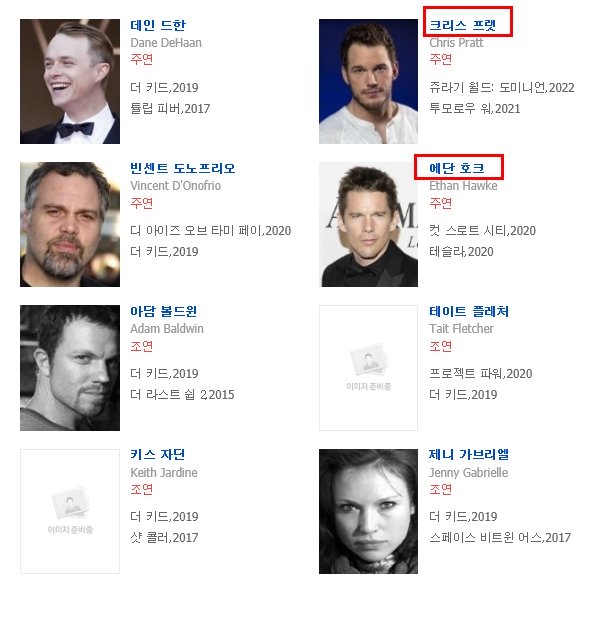Open the film 스페이스 비트윈 어스,2017
Screen dimensions: 599x626
tap(500, 537)
